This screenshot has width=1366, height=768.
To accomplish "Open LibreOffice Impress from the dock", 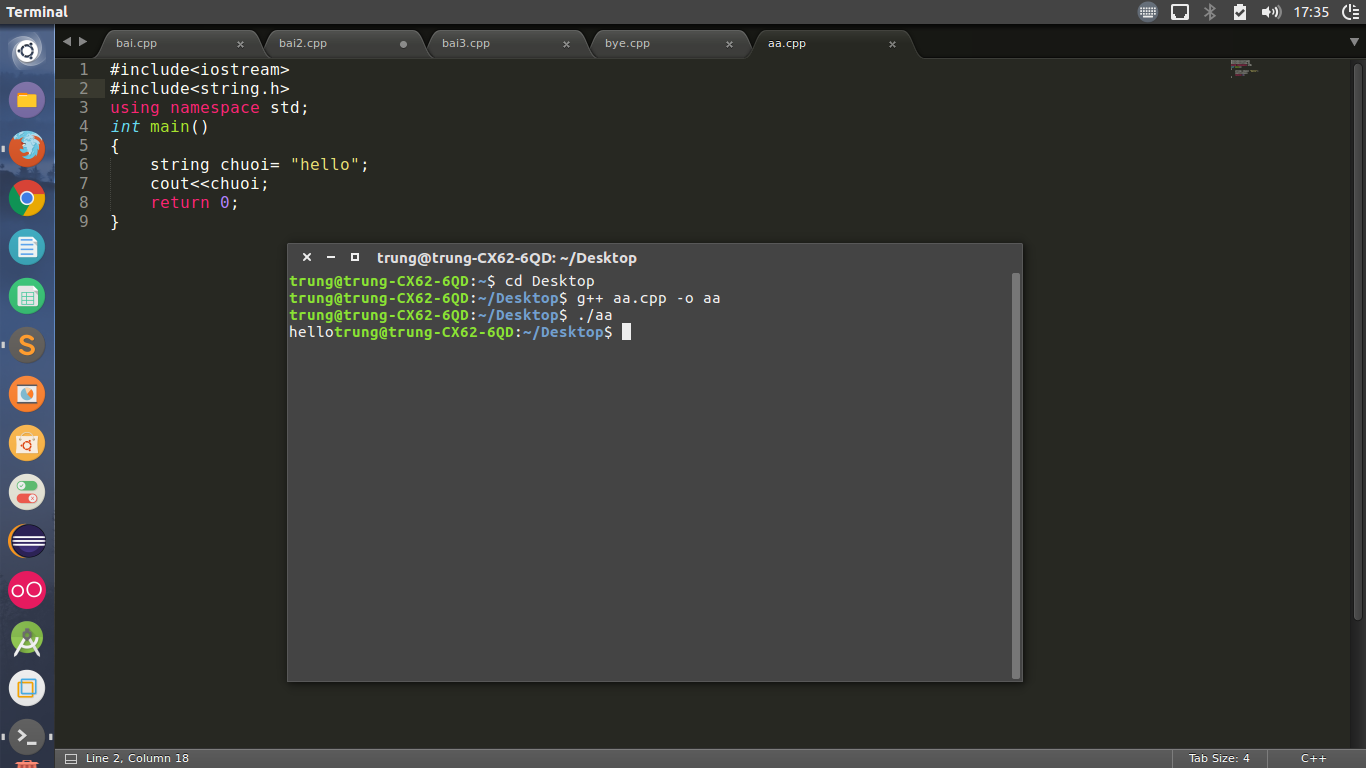I will click(x=27, y=394).
